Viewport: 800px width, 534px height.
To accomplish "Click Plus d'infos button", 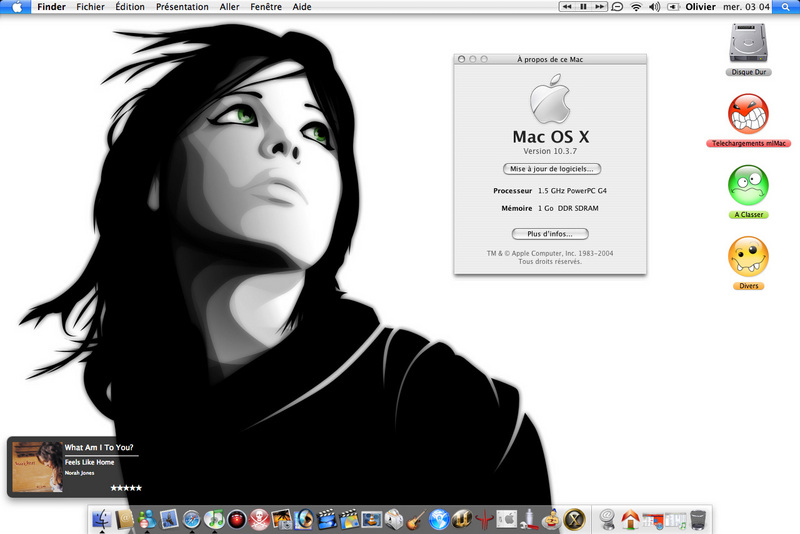I will (x=550, y=234).
